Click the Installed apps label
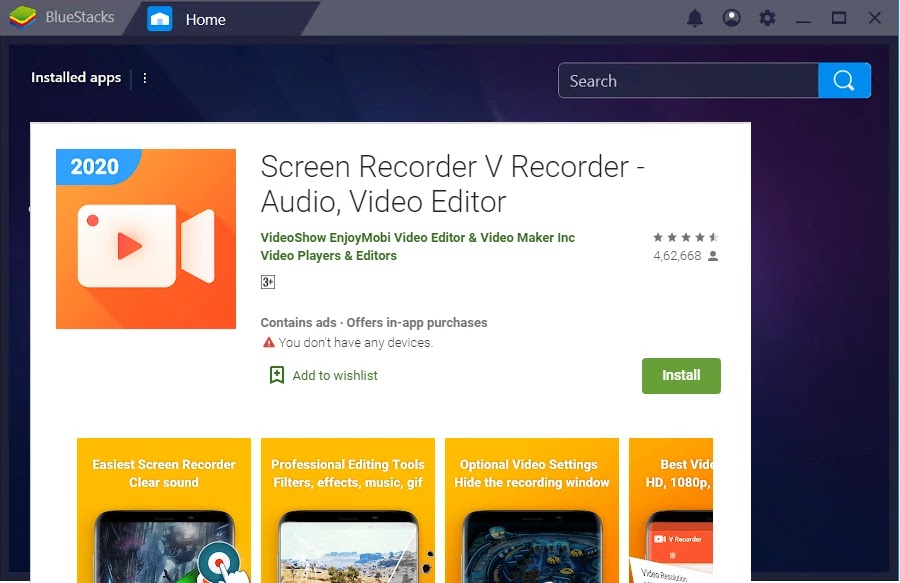Screen dimensions: 900x583 pyautogui.click(x=76, y=77)
